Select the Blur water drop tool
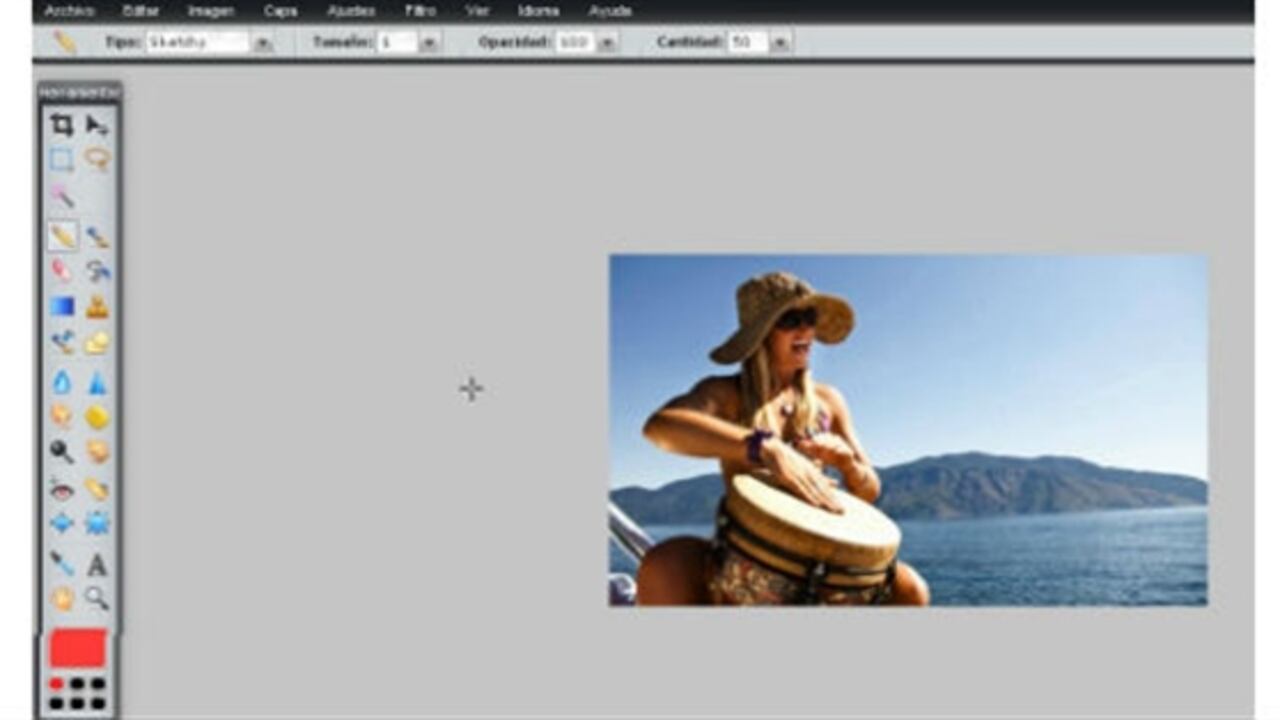 tap(62, 382)
